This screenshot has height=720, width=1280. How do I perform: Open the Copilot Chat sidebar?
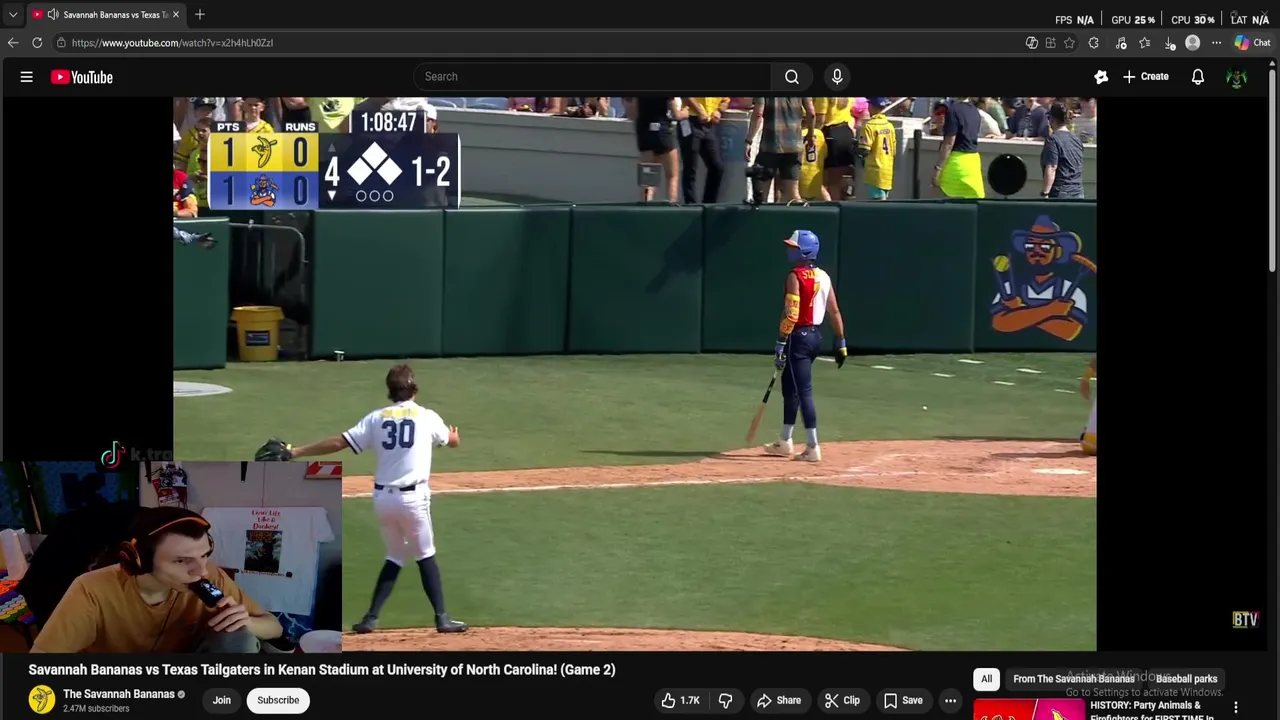coord(1252,43)
